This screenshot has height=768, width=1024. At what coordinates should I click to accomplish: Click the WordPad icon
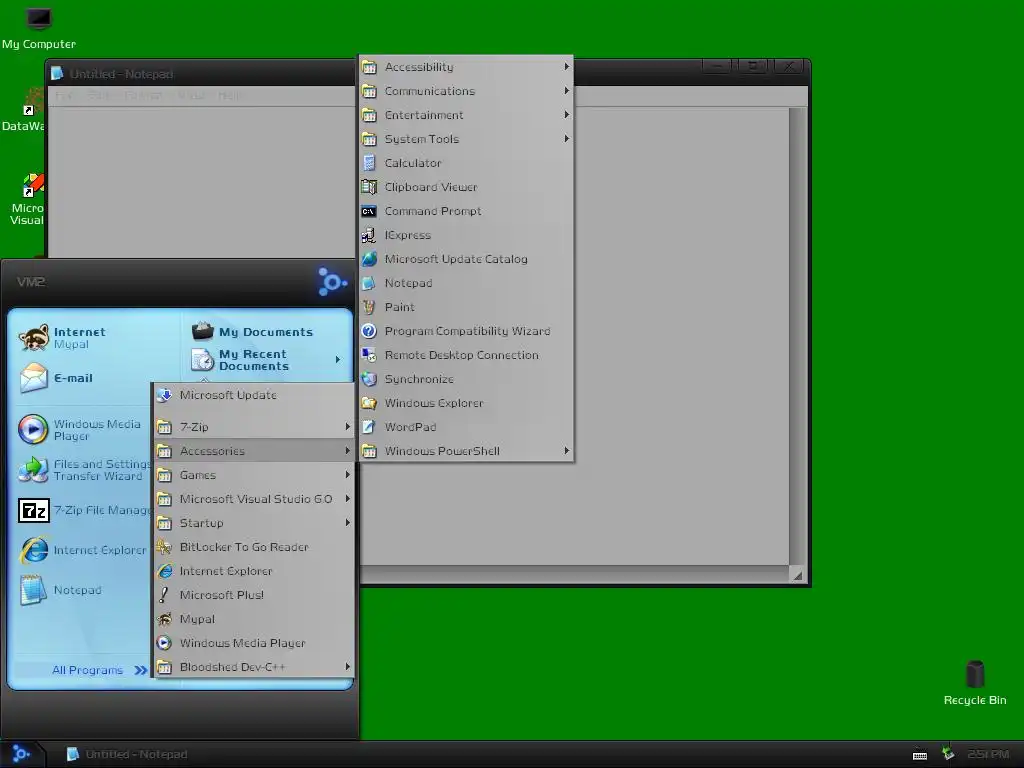click(369, 427)
